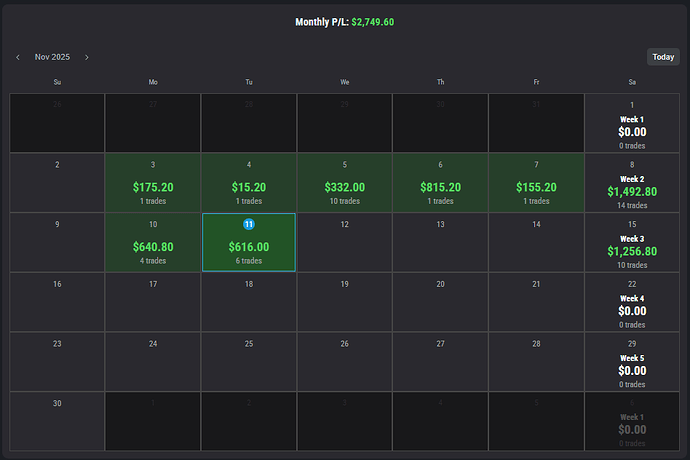This screenshot has height=460, width=690.
Task: Pick November 19 on the calendar
Action: click(344, 302)
